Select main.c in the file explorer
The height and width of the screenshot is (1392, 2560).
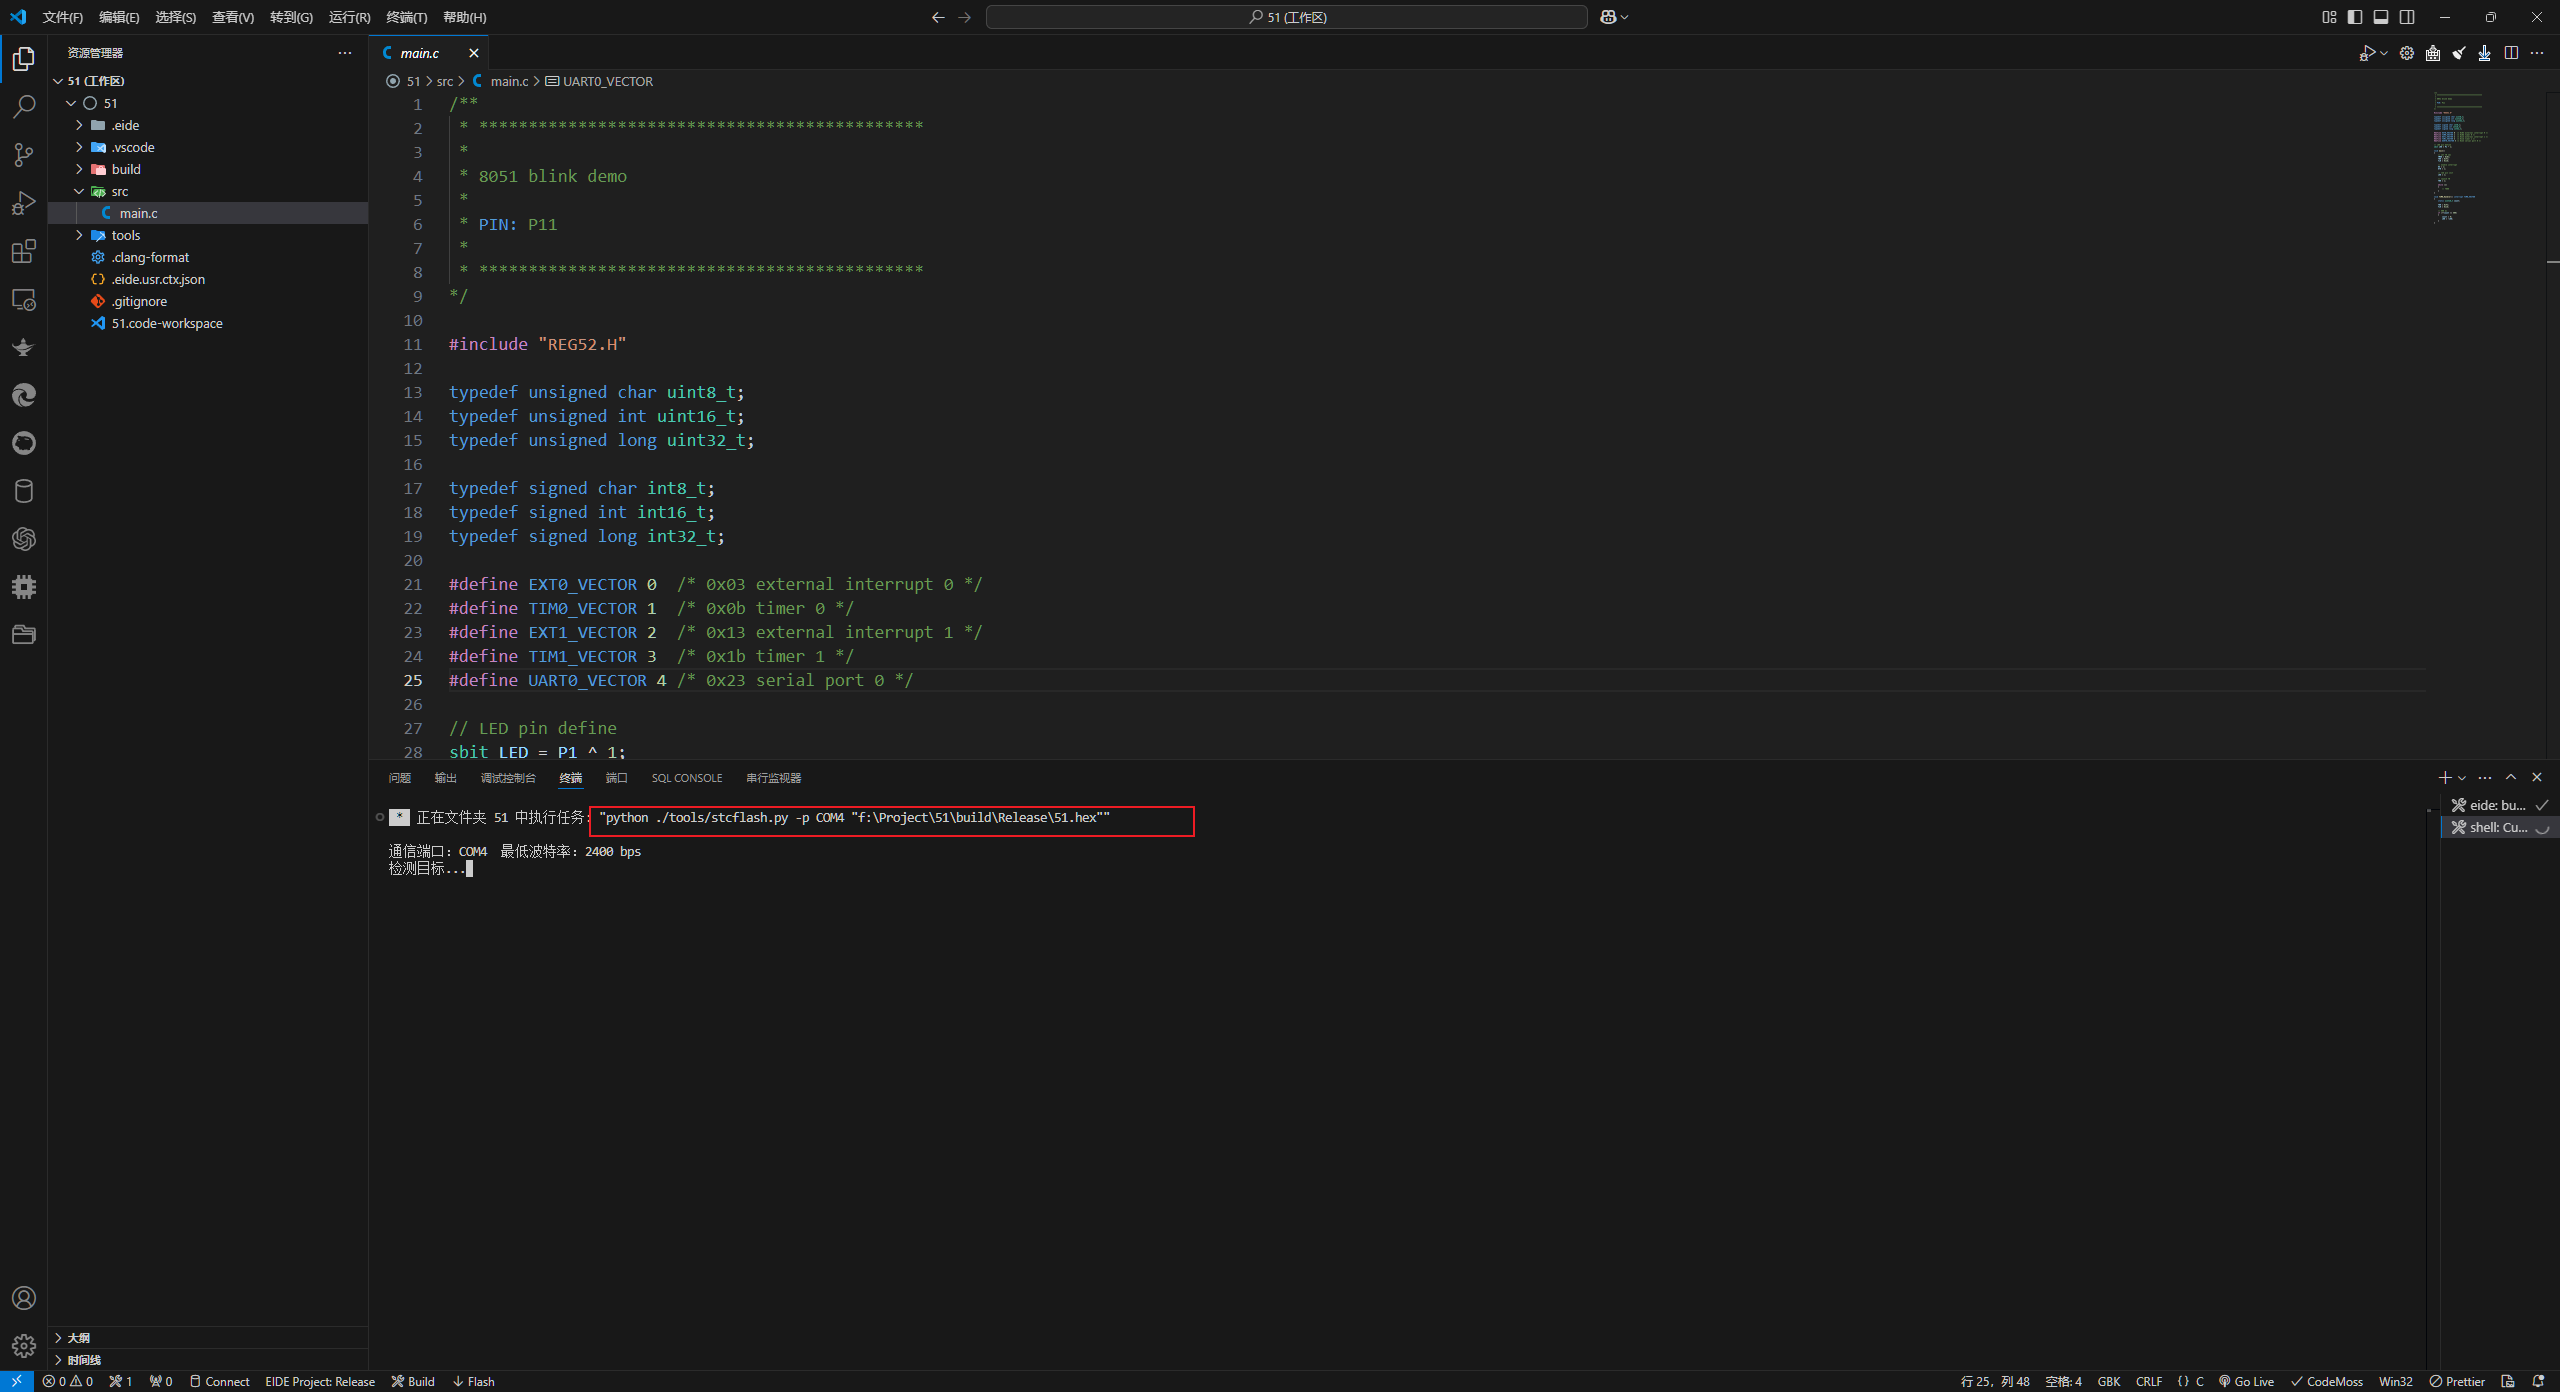tap(208, 213)
